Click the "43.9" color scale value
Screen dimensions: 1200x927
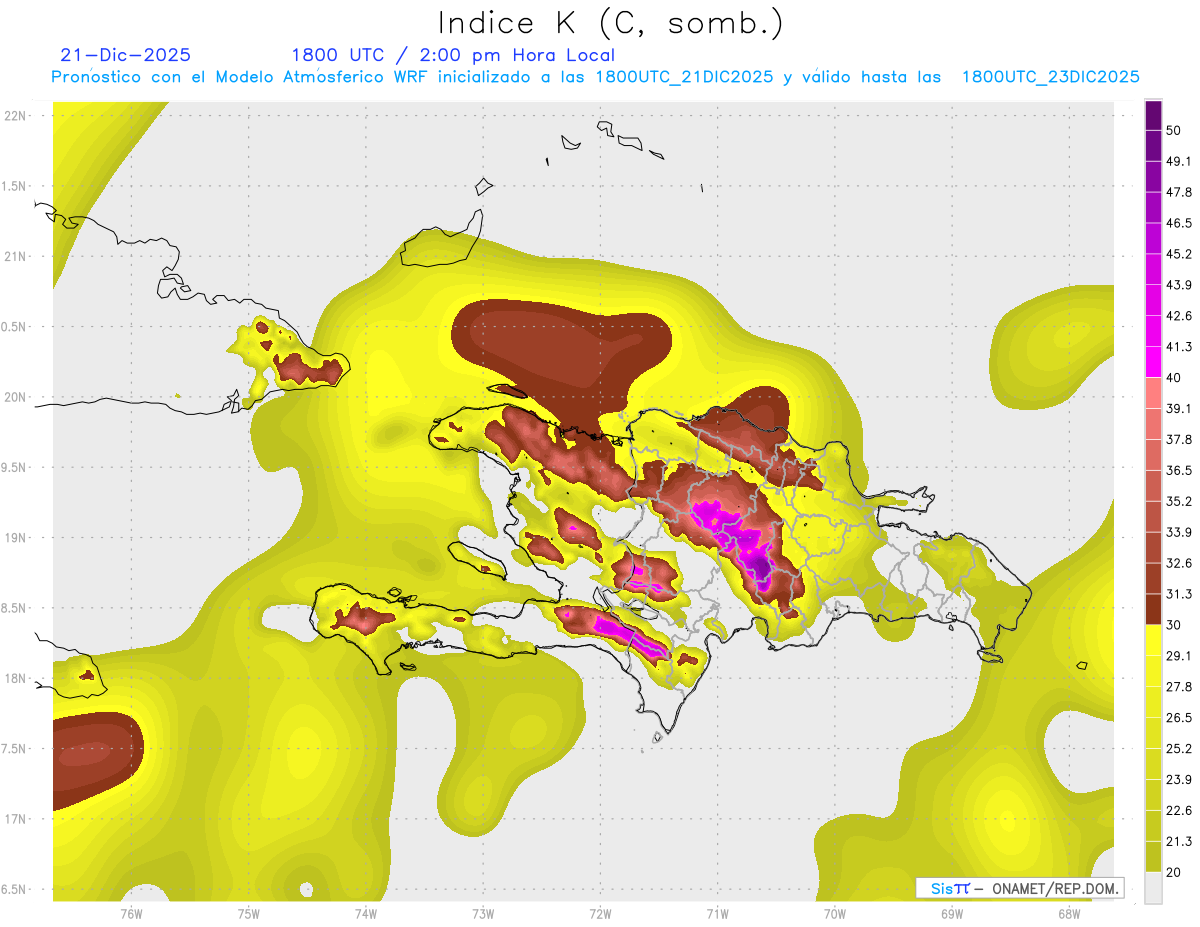coord(1178,285)
